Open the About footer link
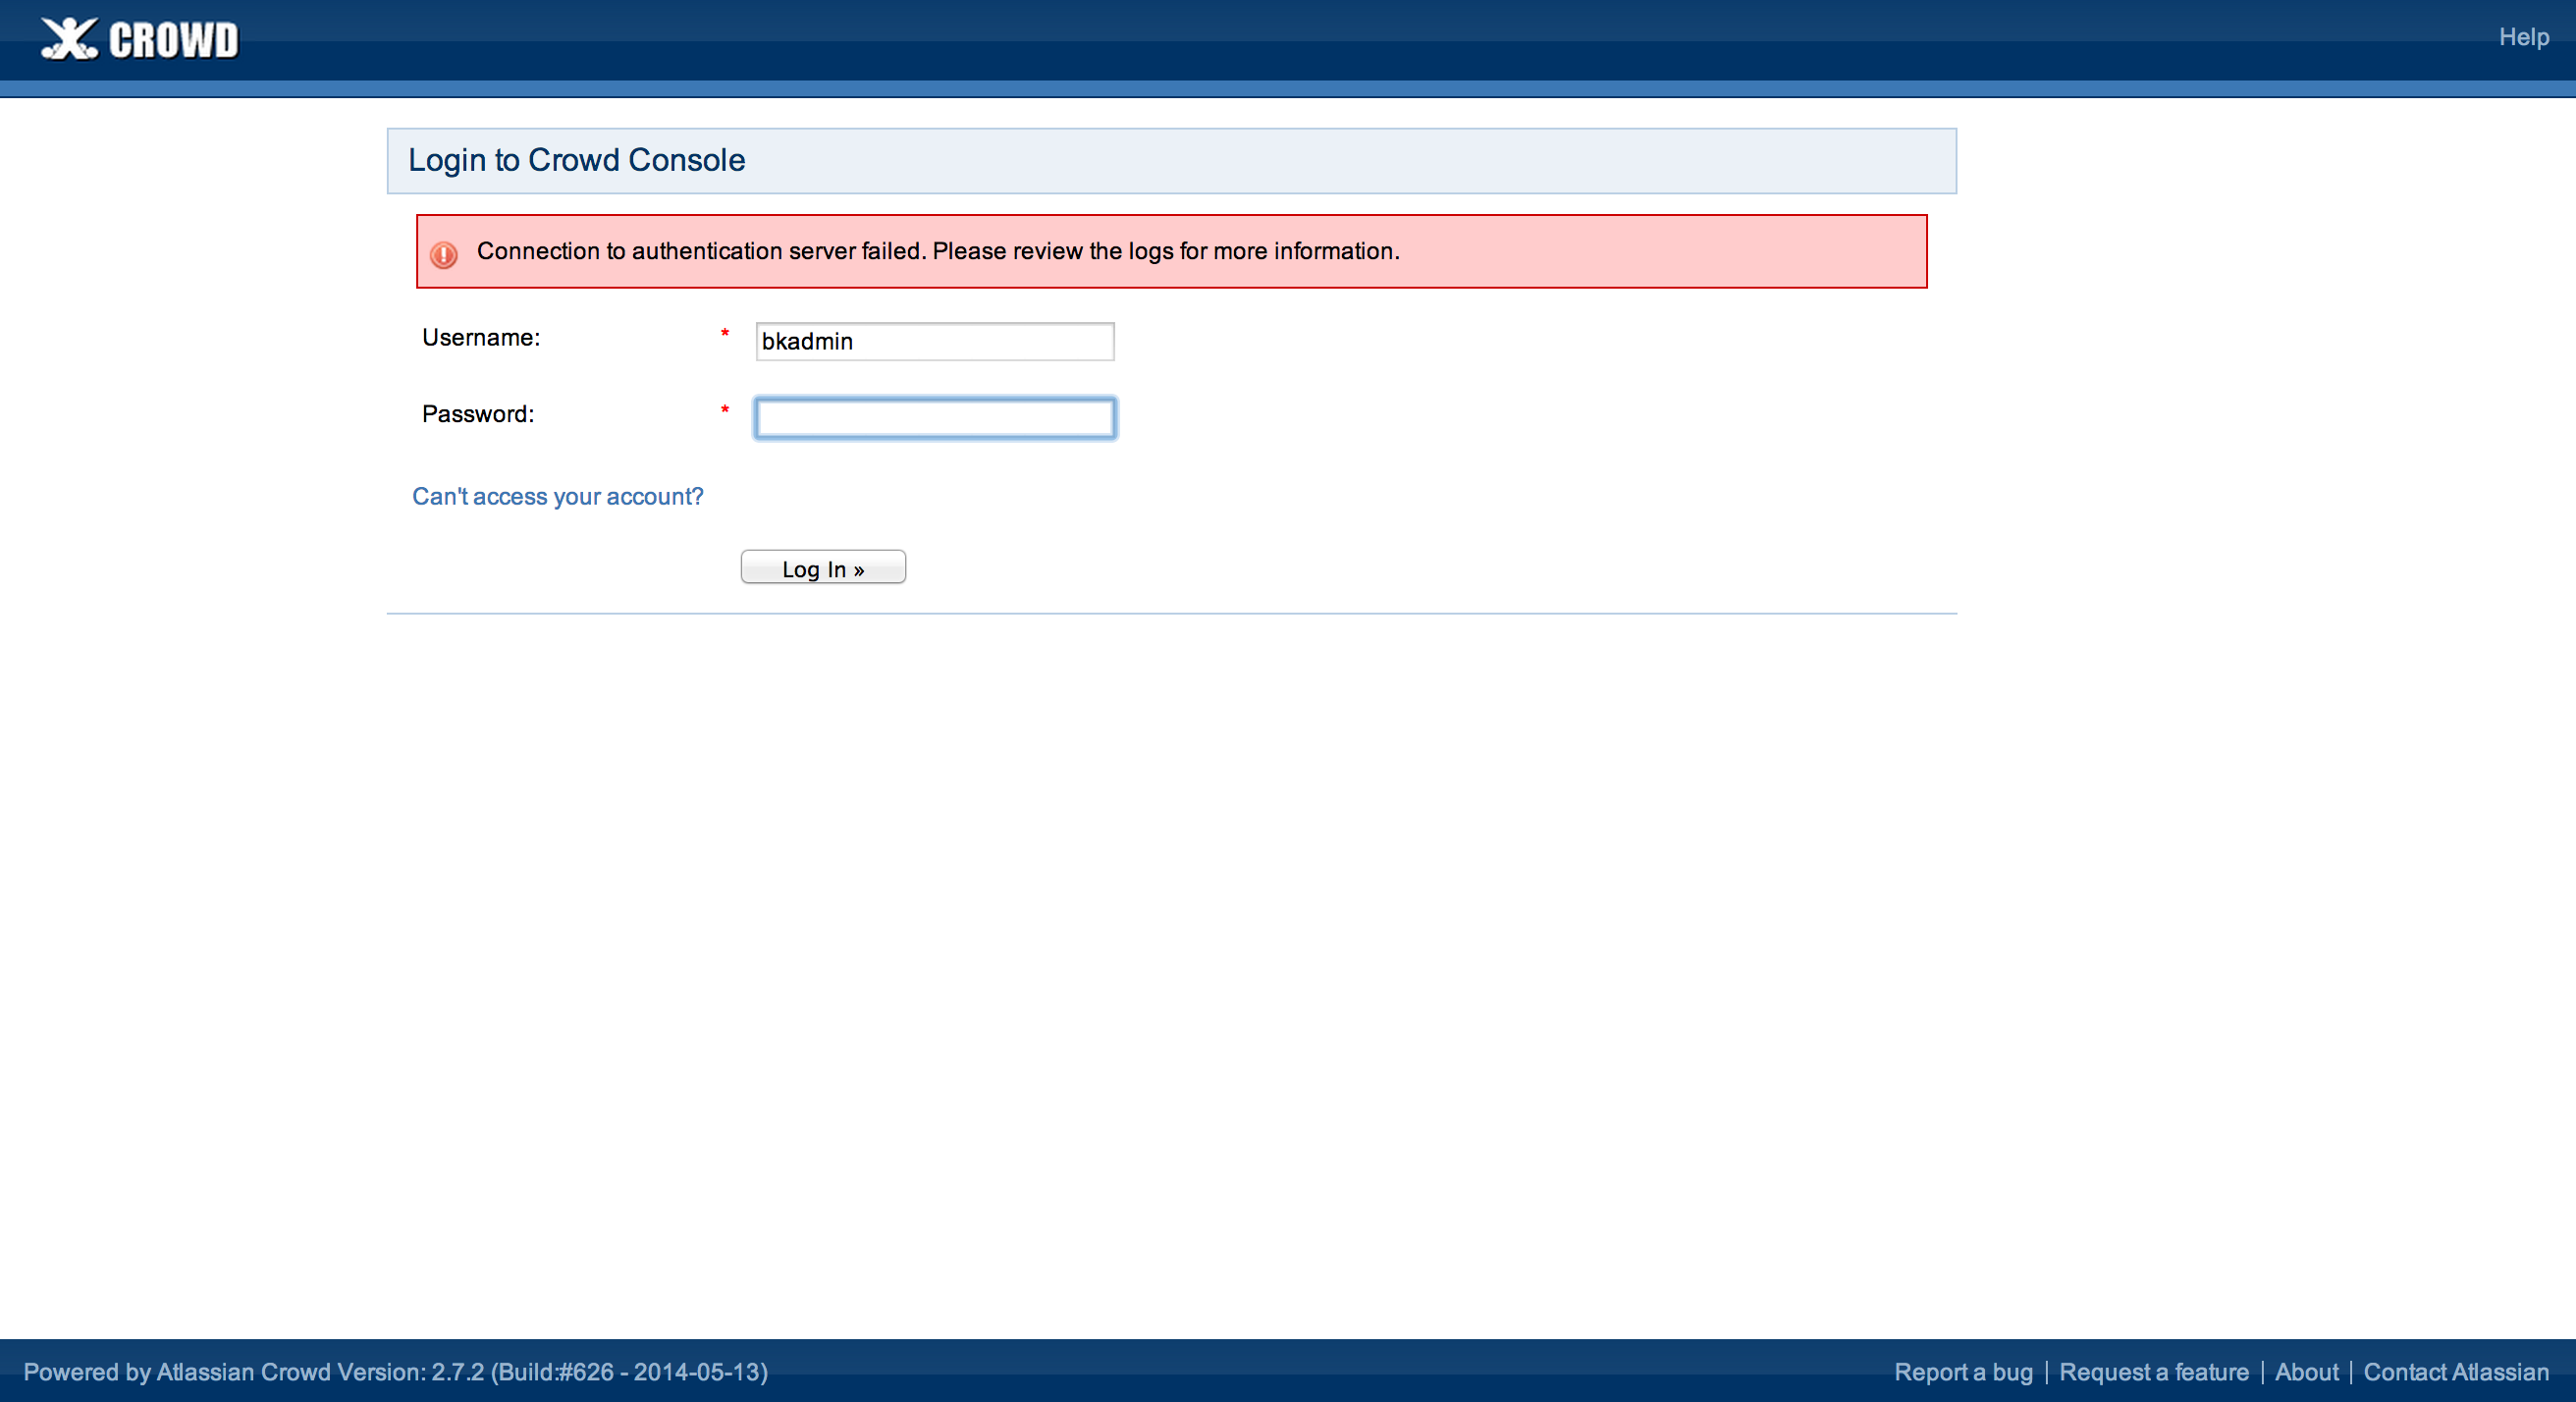The height and width of the screenshot is (1402, 2576). pyautogui.click(x=2306, y=1372)
